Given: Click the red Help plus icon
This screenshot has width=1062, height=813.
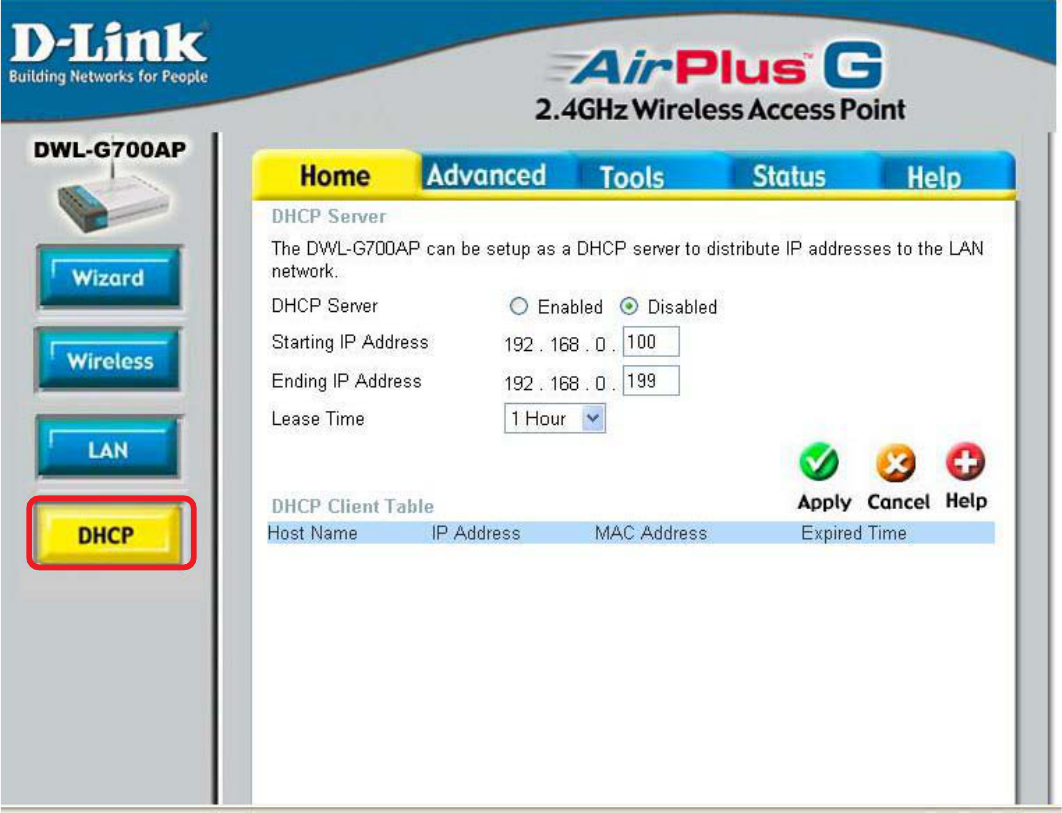Looking at the screenshot, I should tap(966, 461).
